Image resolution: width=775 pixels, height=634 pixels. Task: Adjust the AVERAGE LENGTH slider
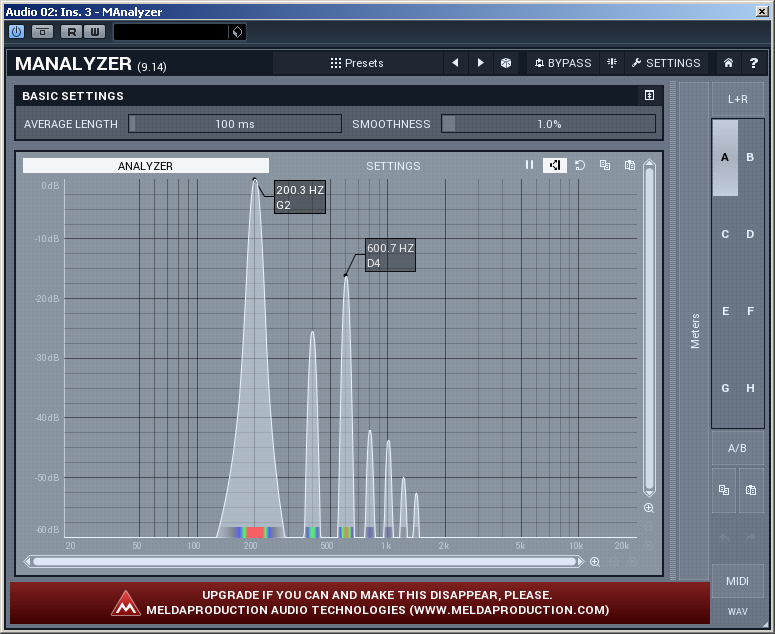pos(235,124)
